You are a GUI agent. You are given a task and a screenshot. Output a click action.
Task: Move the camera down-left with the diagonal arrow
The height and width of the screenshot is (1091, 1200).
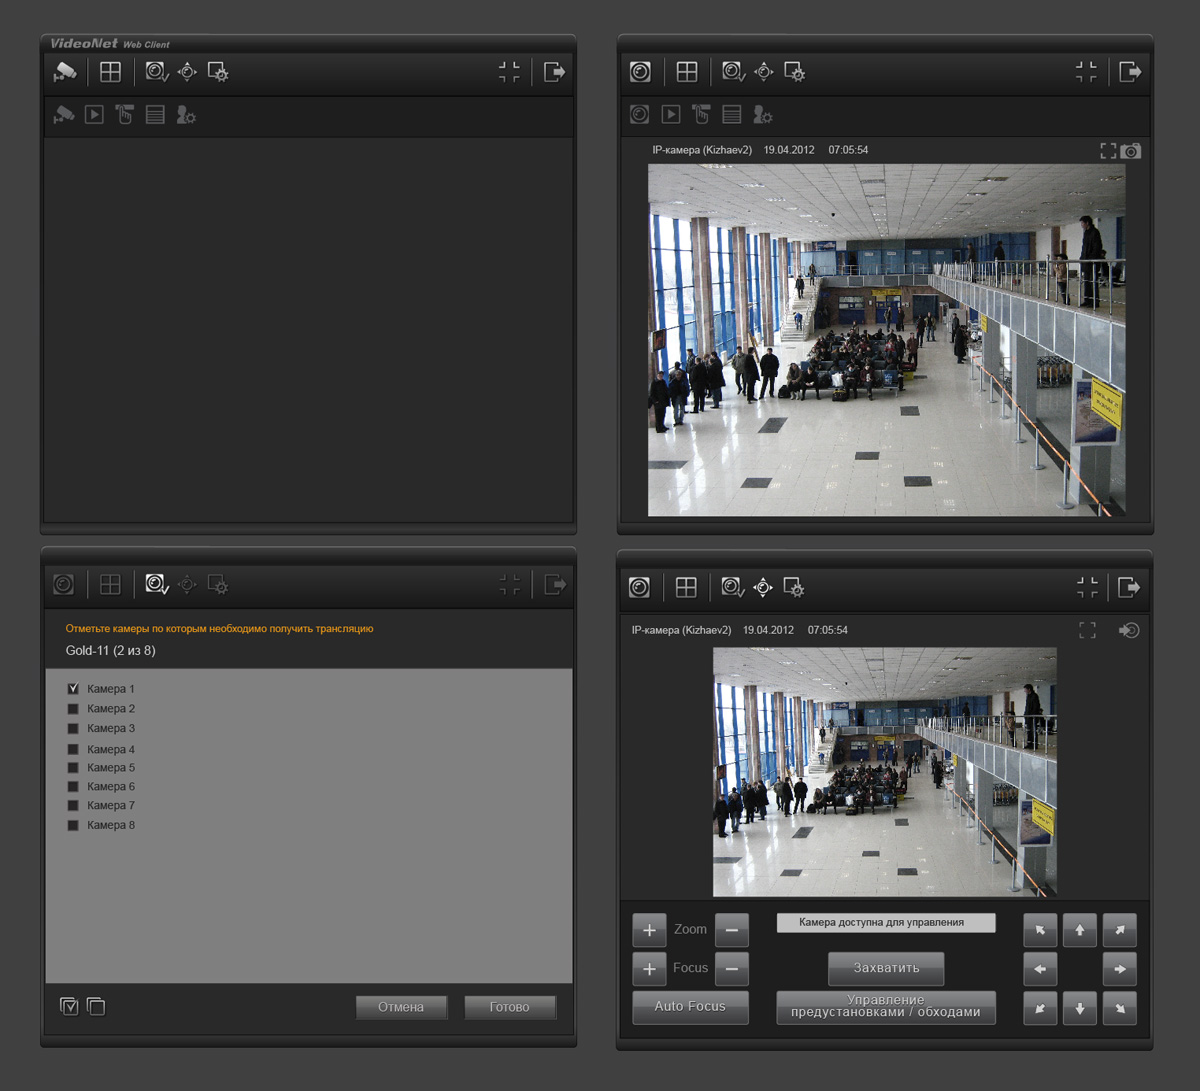(1040, 1008)
